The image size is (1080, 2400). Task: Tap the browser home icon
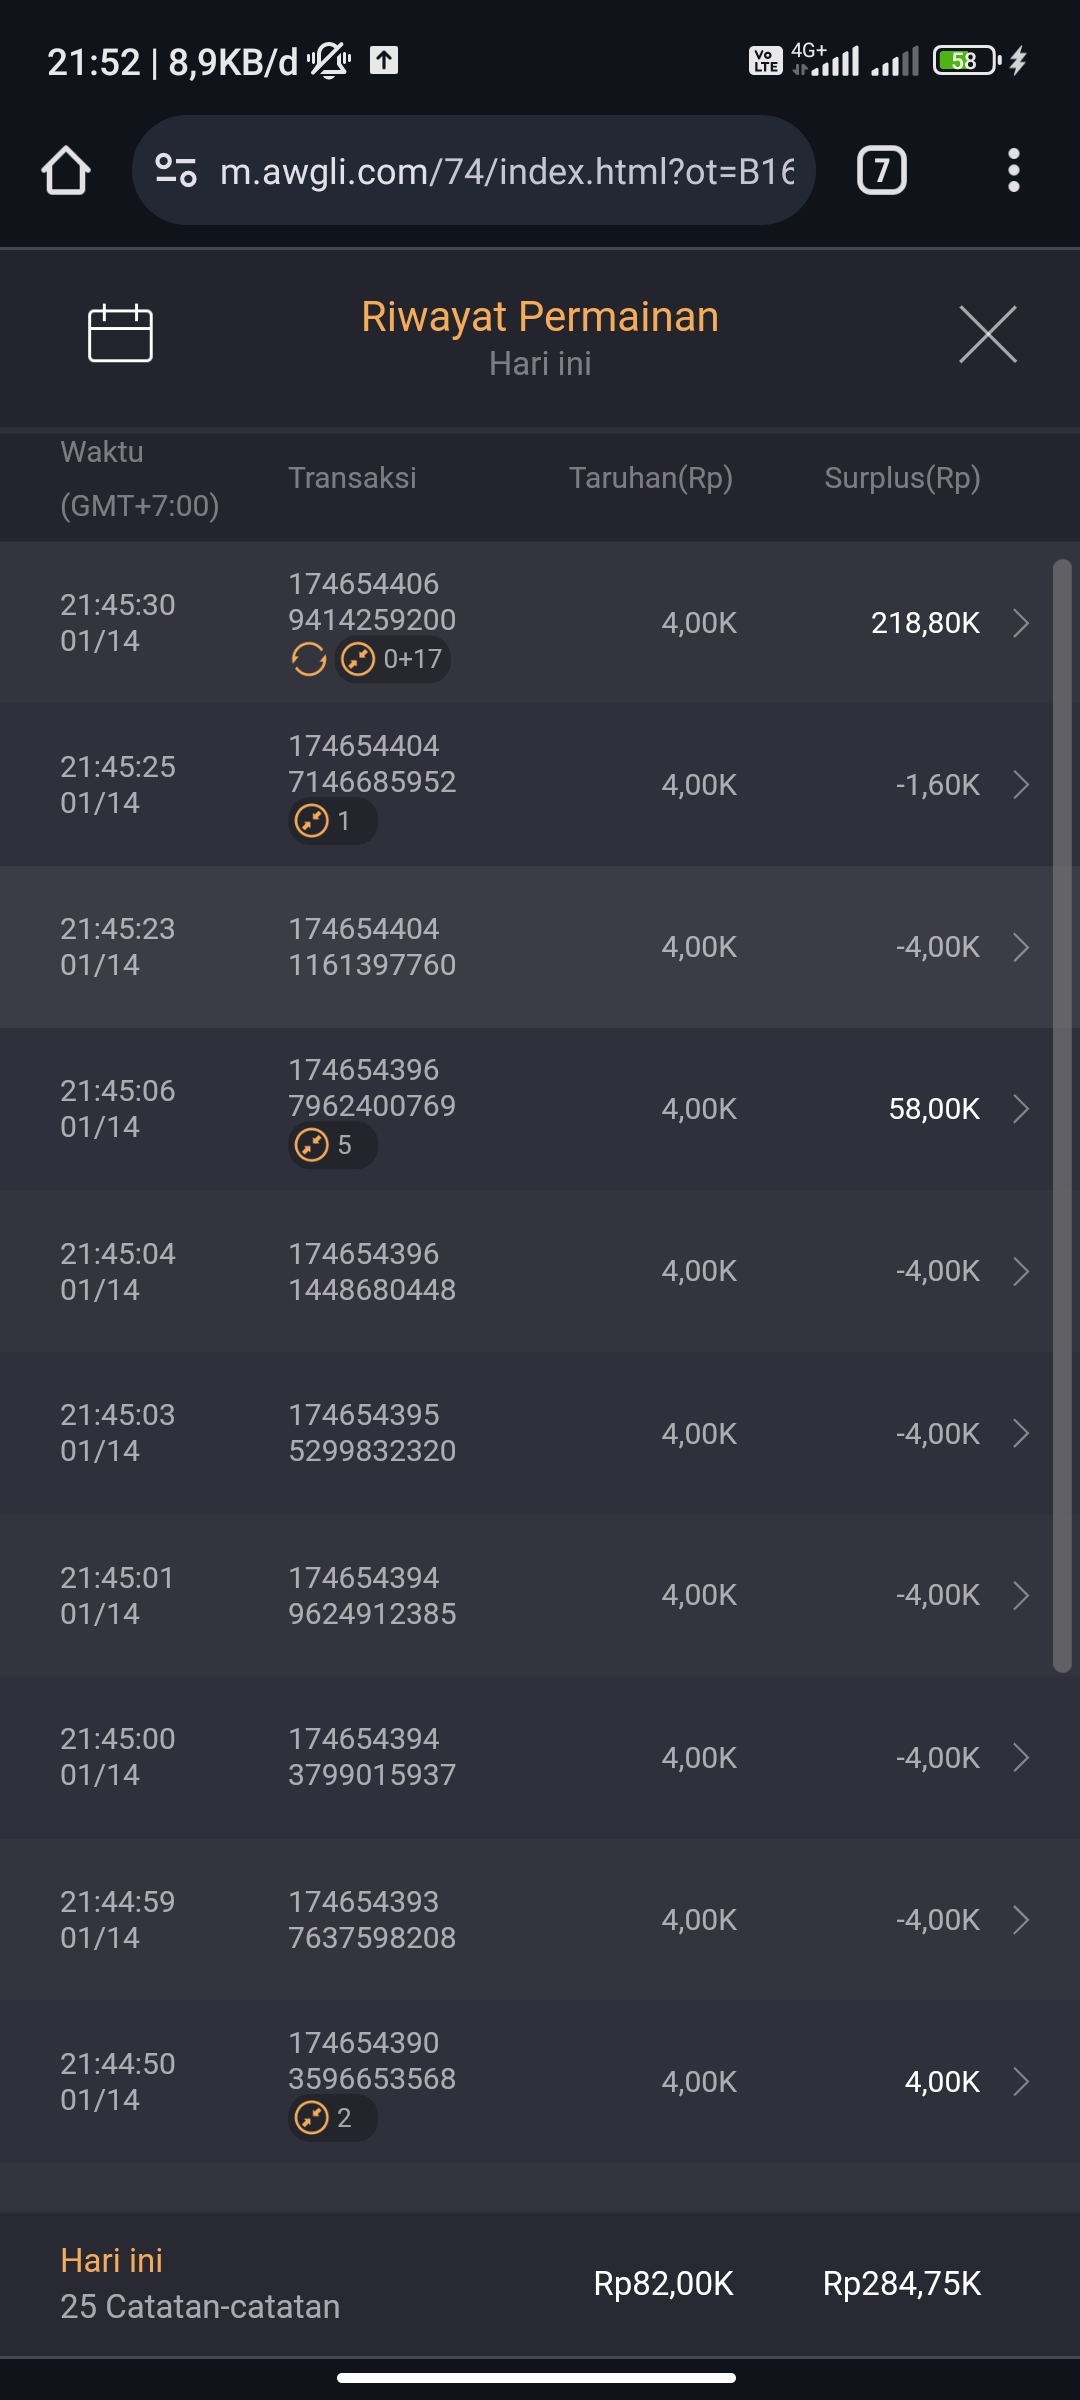(x=66, y=171)
